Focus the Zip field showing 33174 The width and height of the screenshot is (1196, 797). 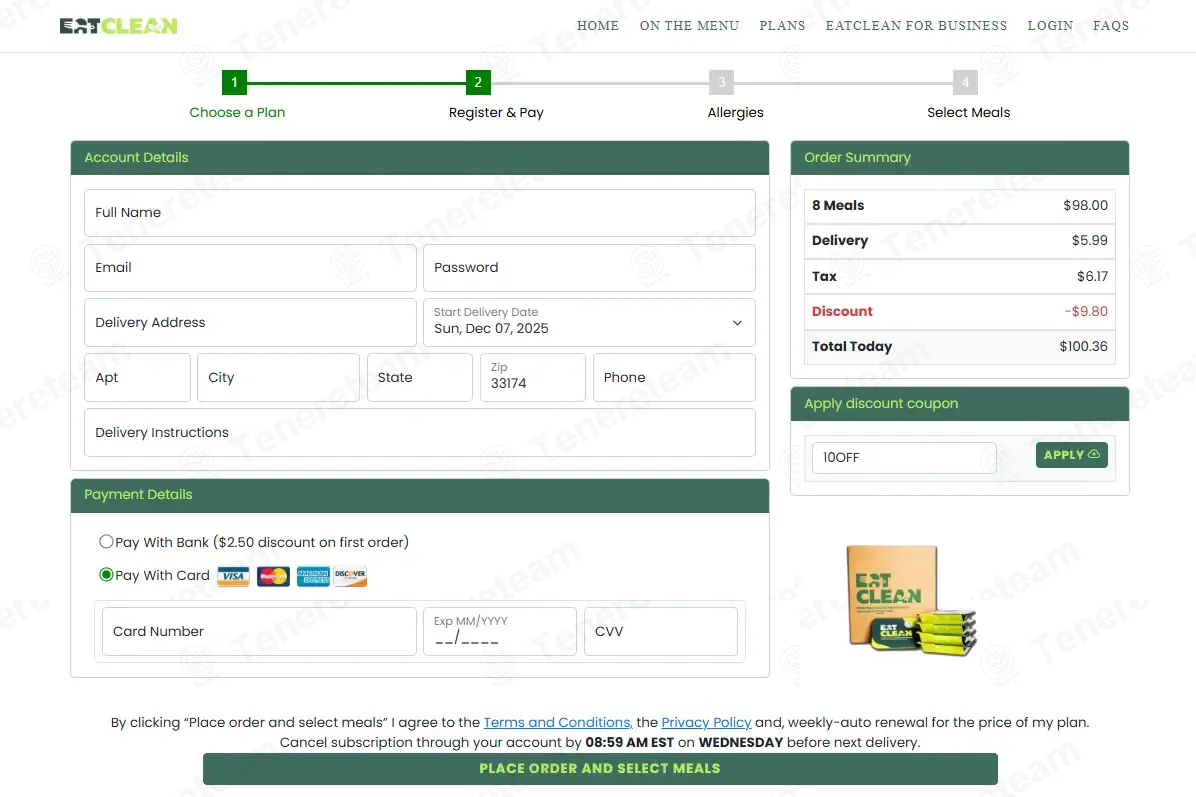(x=532, y=378)
